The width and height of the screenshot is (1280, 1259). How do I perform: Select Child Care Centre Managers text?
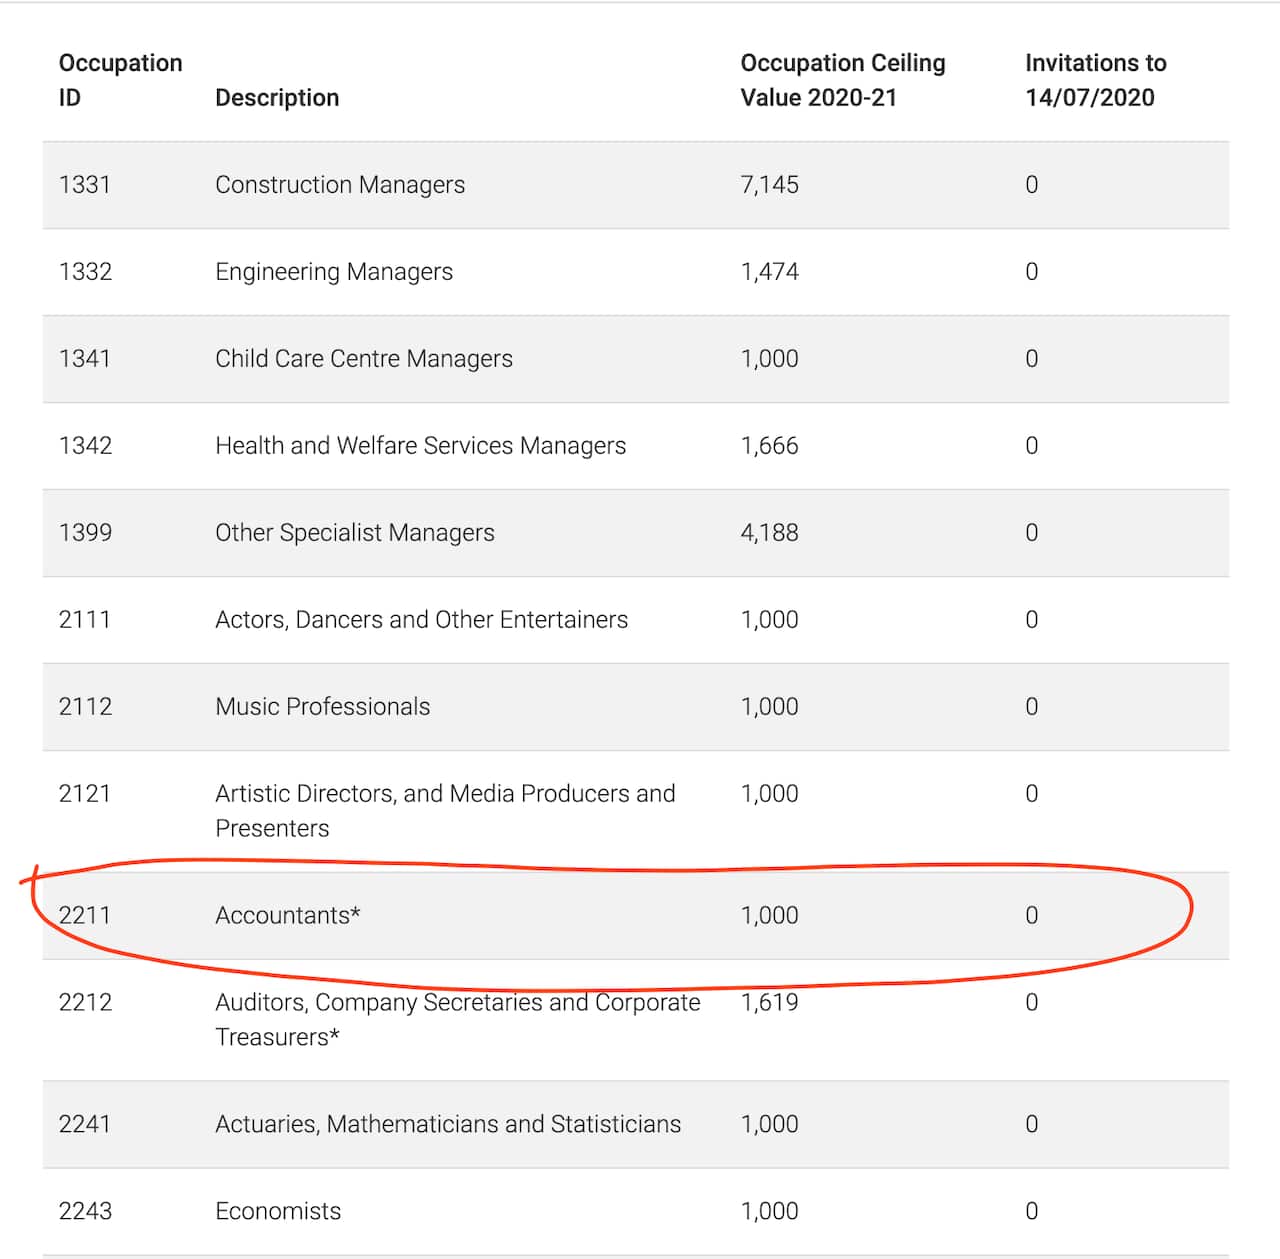point(364,359)
